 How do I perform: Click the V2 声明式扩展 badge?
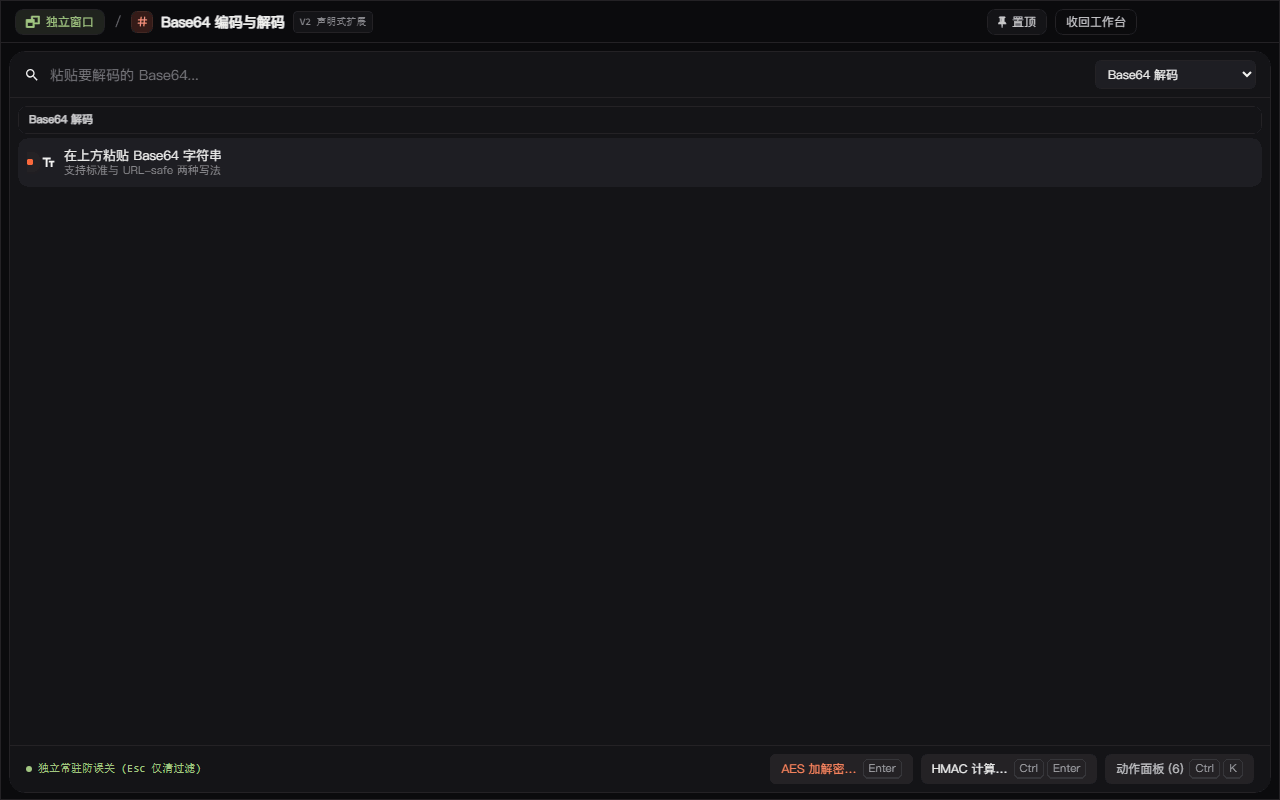click(x=333, y=22)
